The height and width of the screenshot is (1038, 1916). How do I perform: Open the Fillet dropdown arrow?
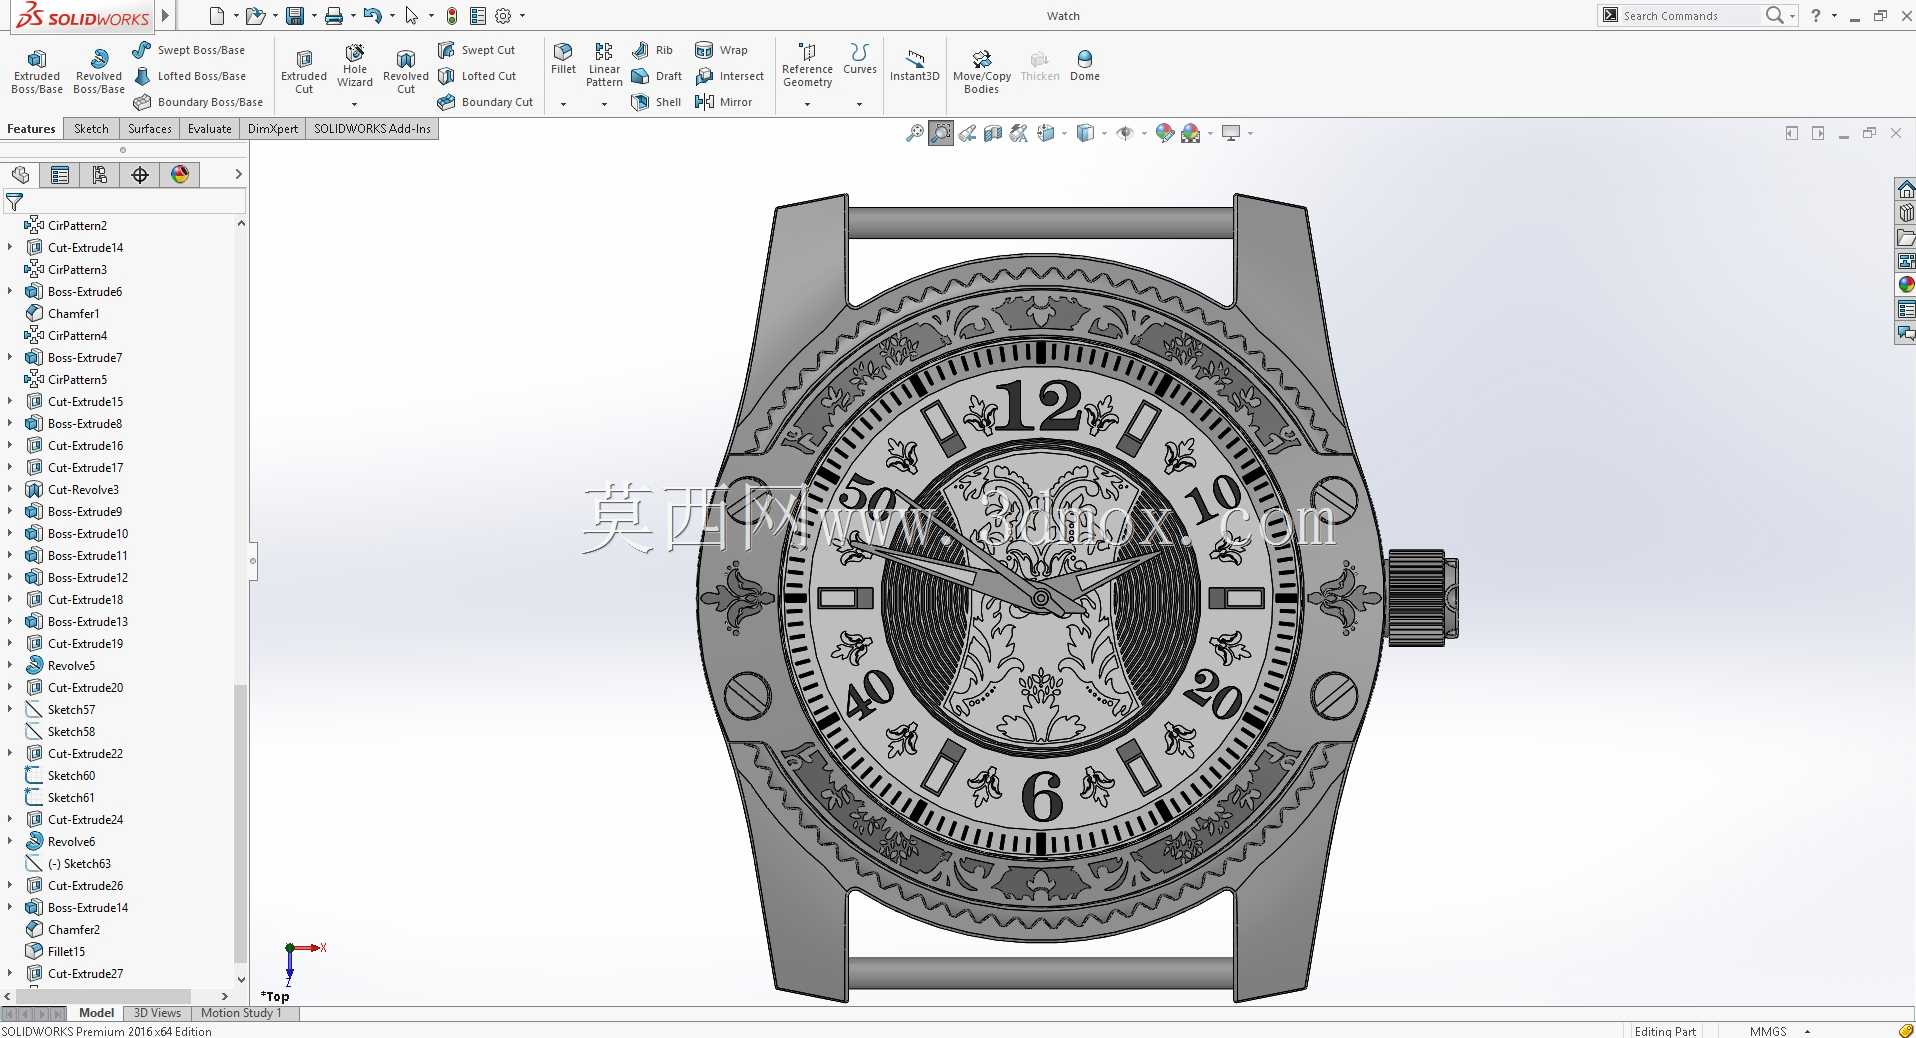[x=563, y=104]
